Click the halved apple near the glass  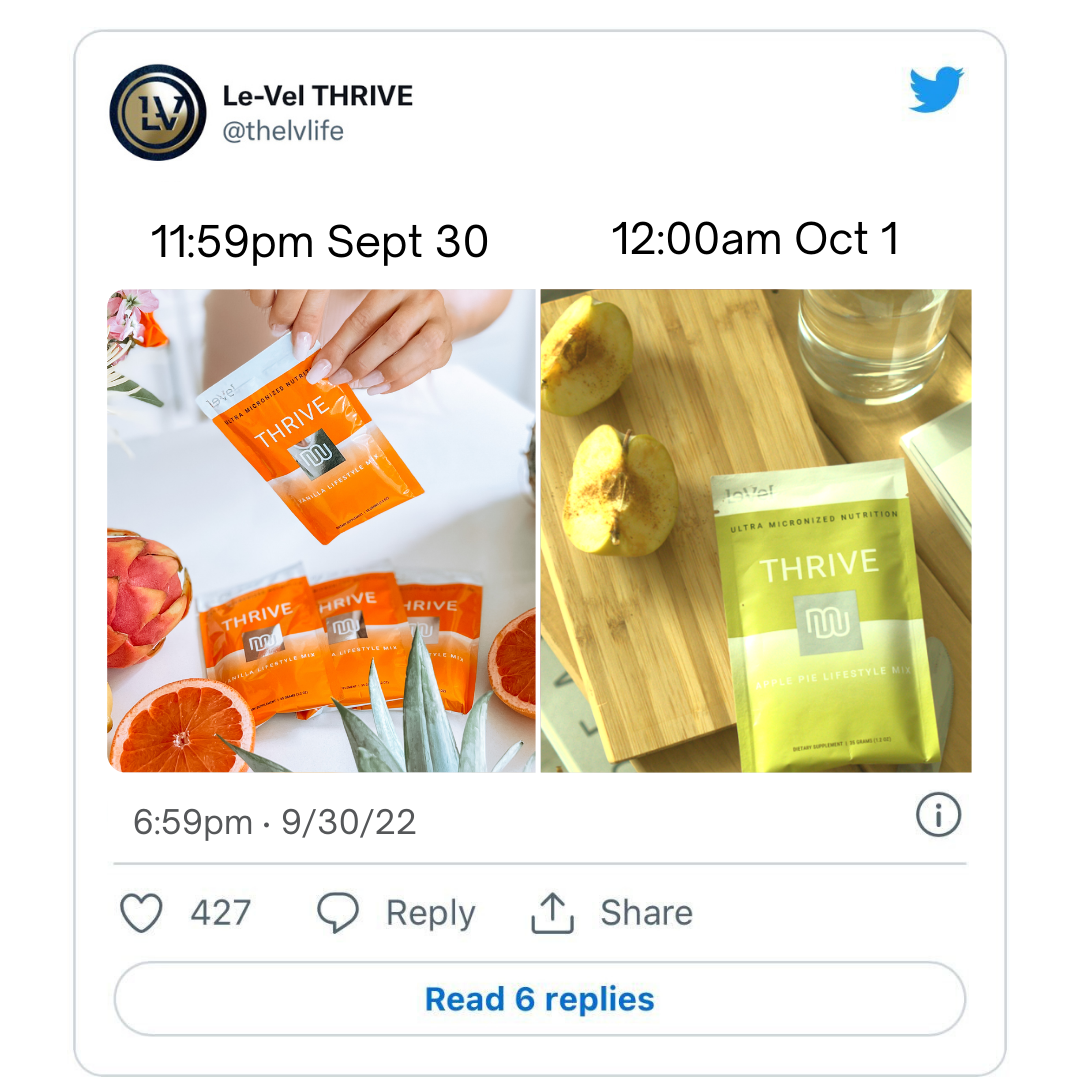point(586,355)
